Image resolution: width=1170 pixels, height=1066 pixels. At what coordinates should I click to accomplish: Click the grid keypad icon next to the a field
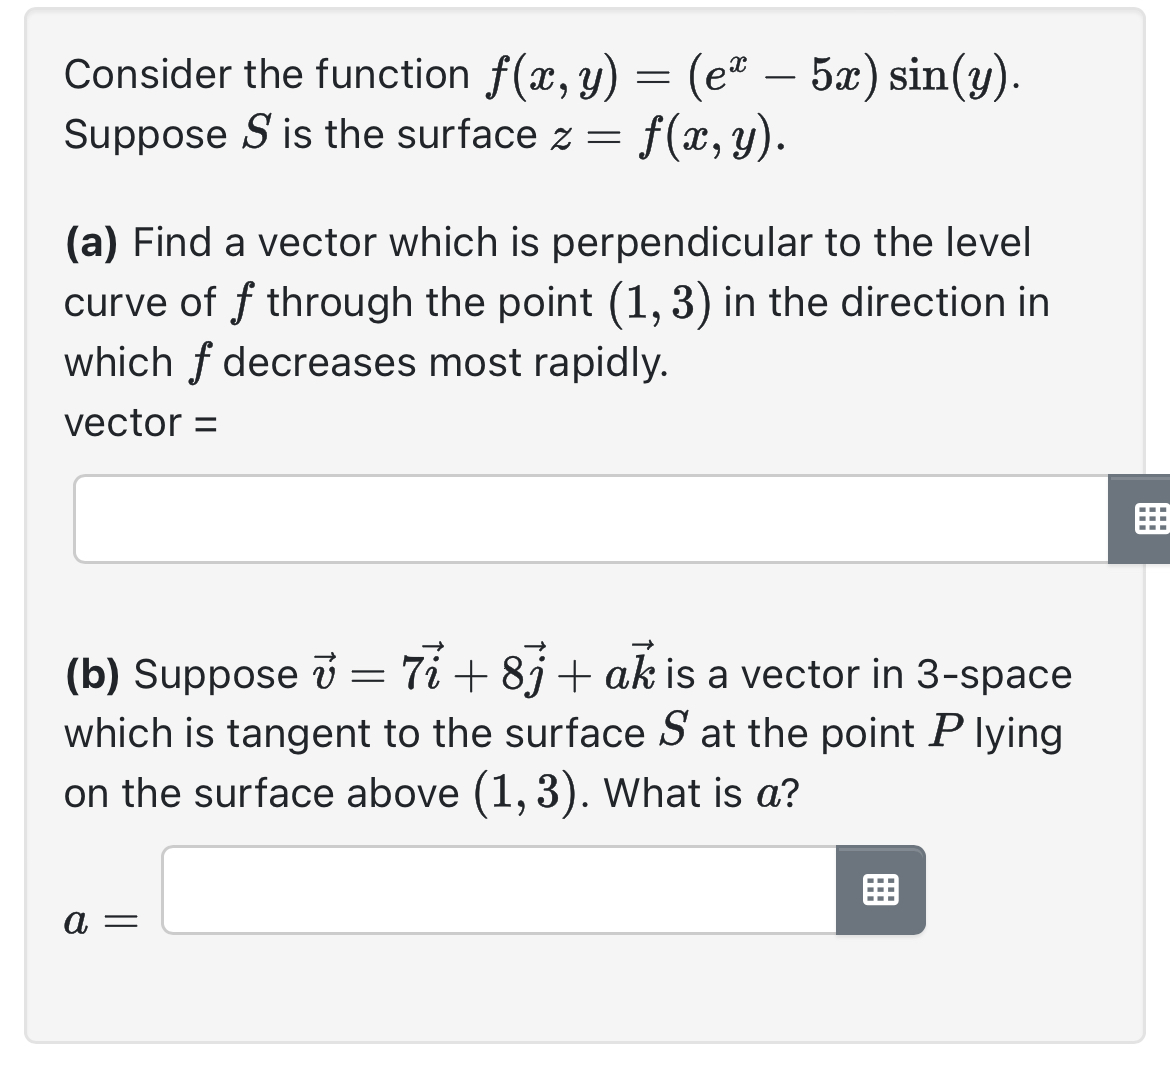point(880,889)
